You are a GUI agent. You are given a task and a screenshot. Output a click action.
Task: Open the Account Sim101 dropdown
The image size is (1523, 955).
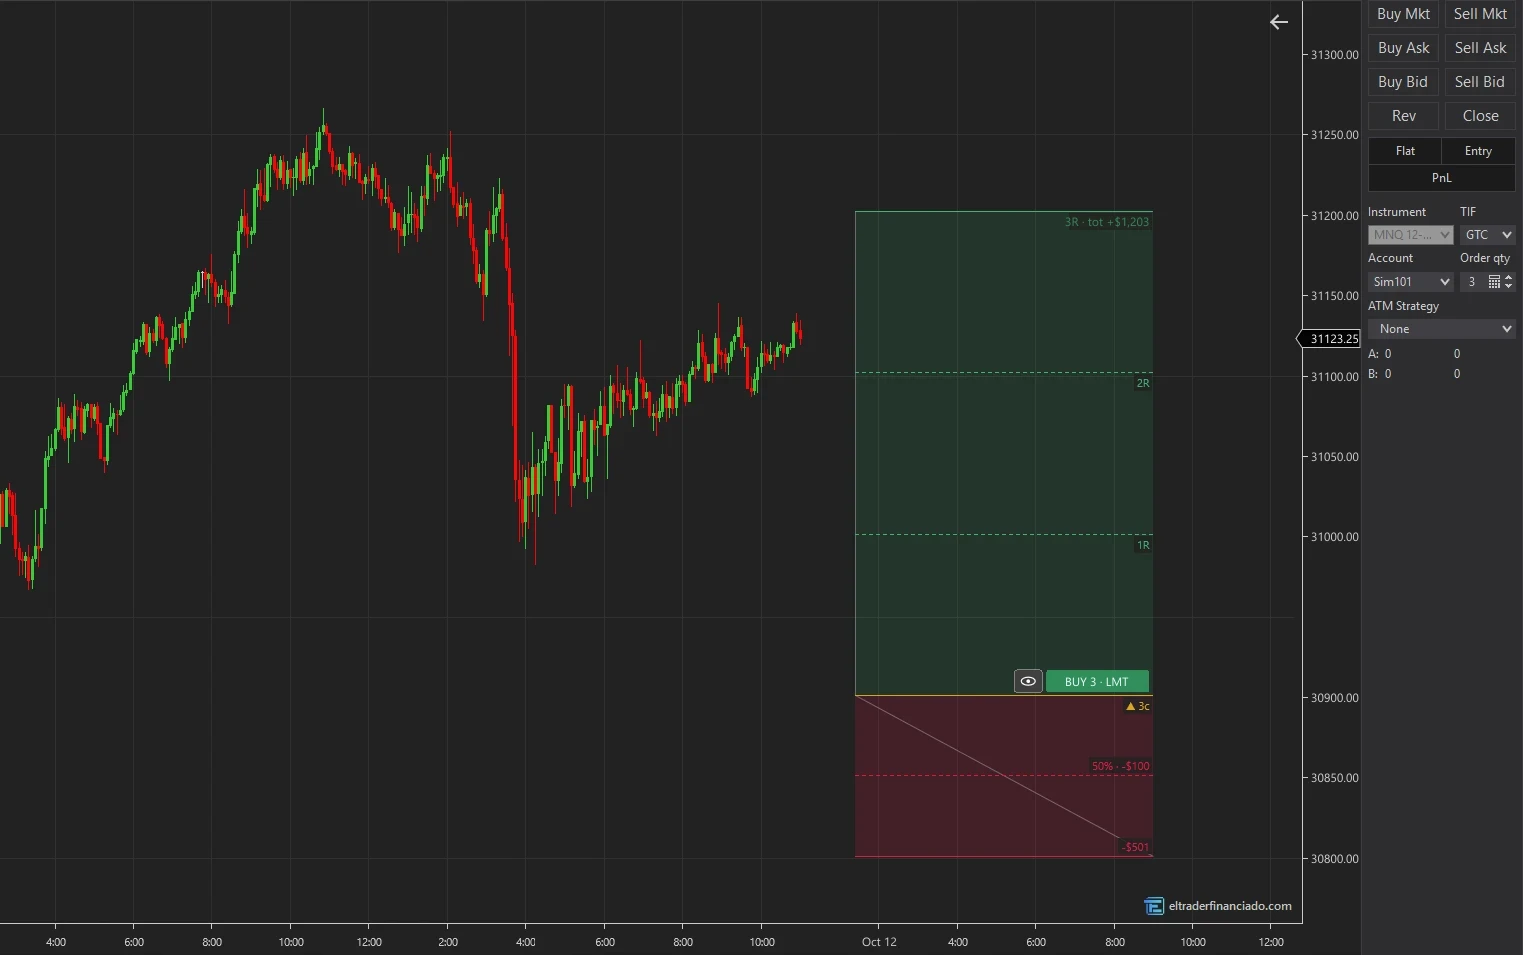click(1410, 282)
